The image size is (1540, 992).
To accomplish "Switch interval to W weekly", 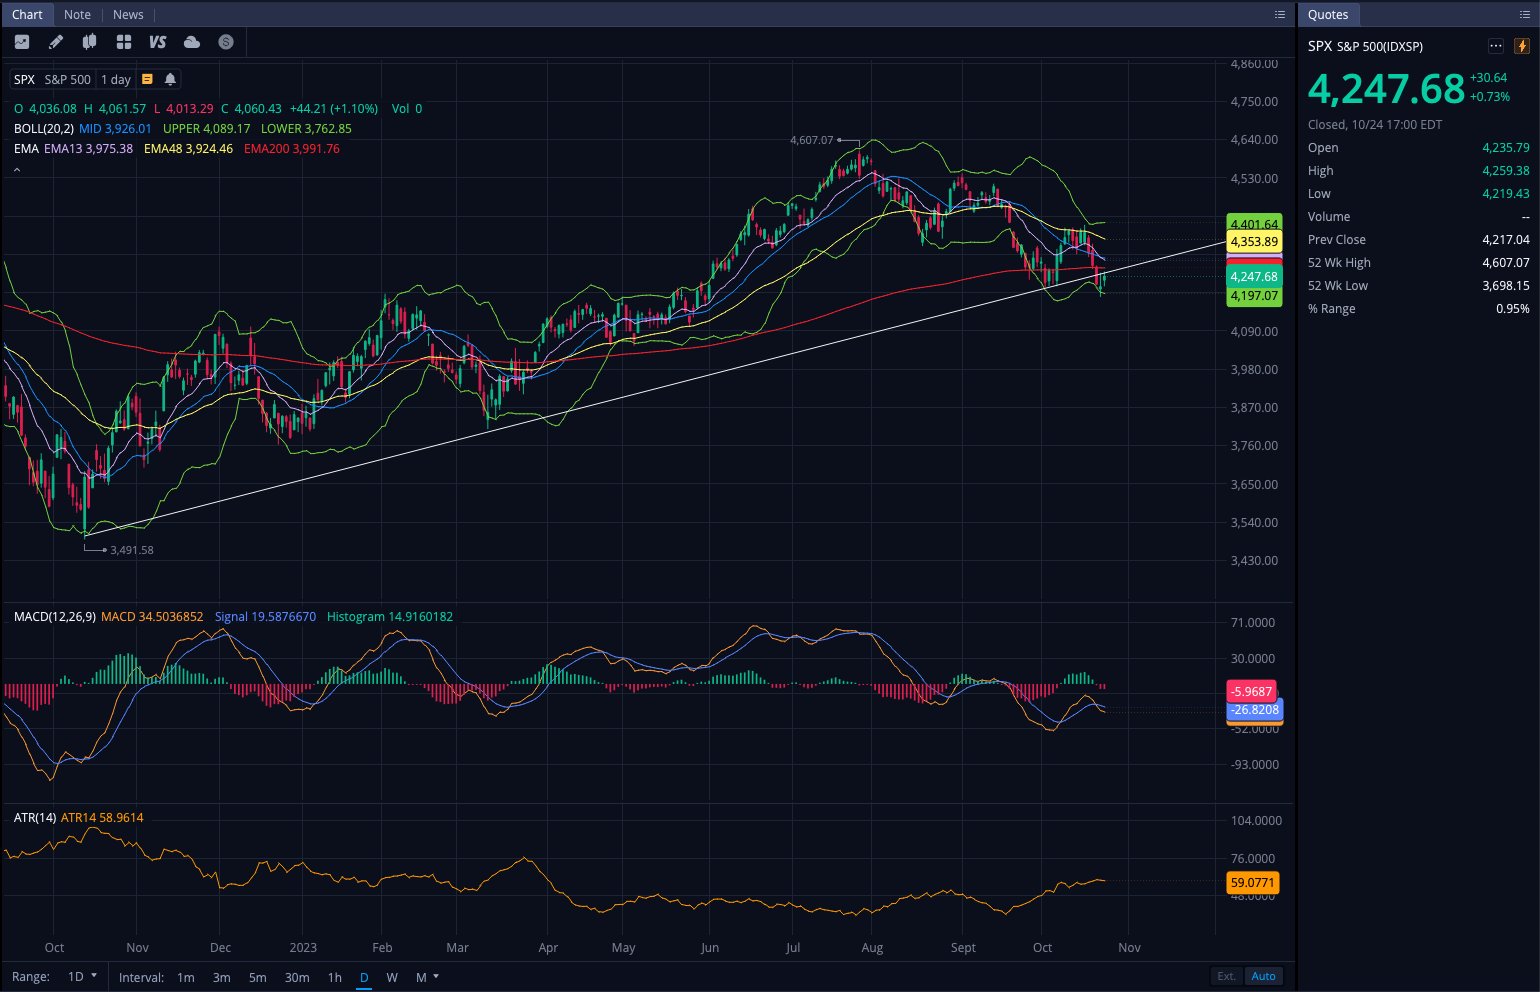I will coord(392,977).
